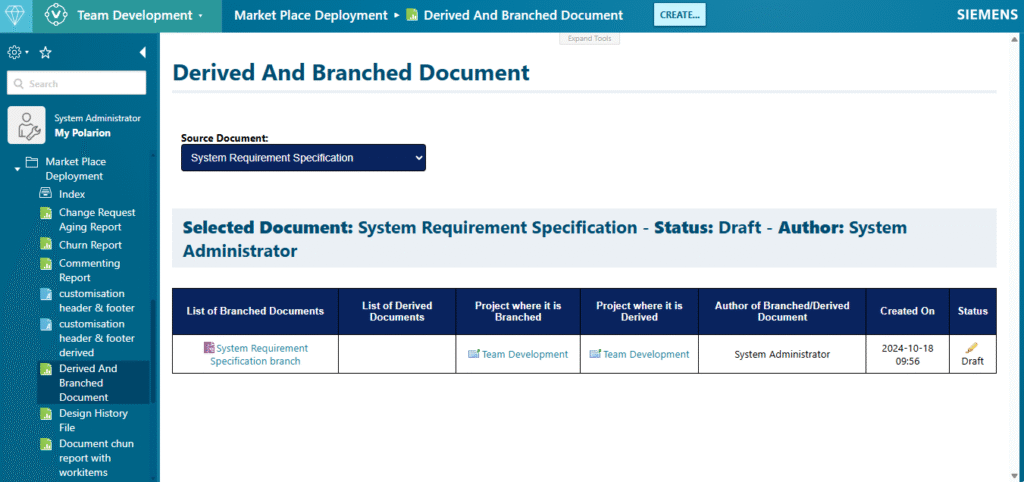Click the favorites star icon in sidebar

[x=45, y=53]
